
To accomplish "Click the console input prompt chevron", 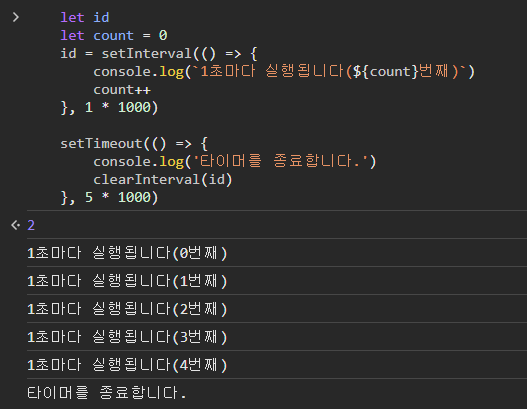I will pyautogui.click(x=15, y=17).
